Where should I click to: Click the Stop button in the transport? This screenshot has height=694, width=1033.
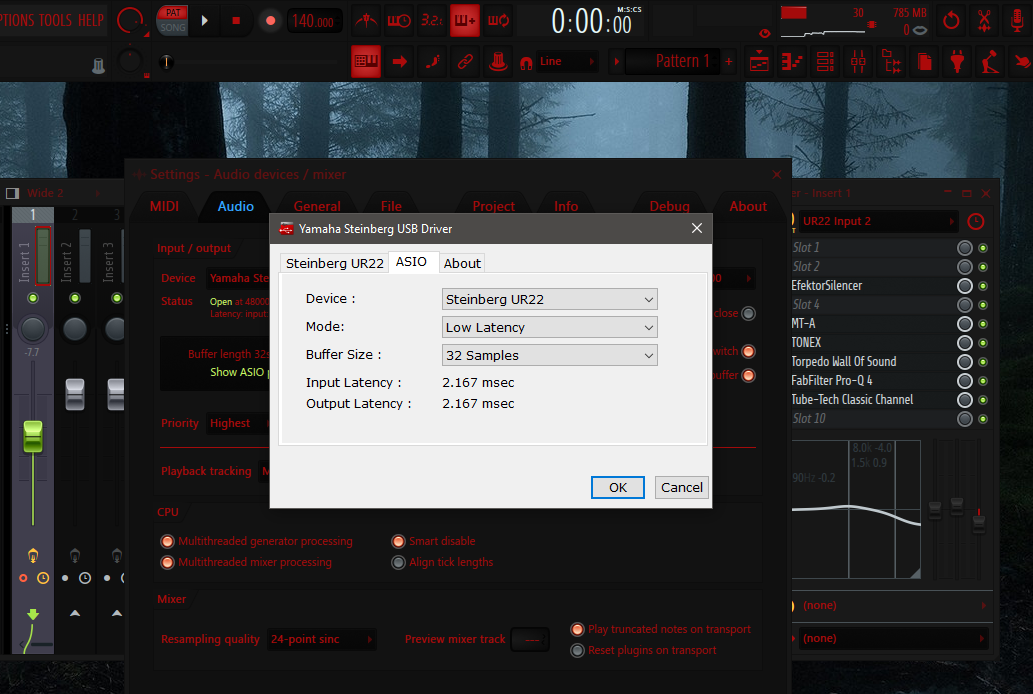pos(236,20)
